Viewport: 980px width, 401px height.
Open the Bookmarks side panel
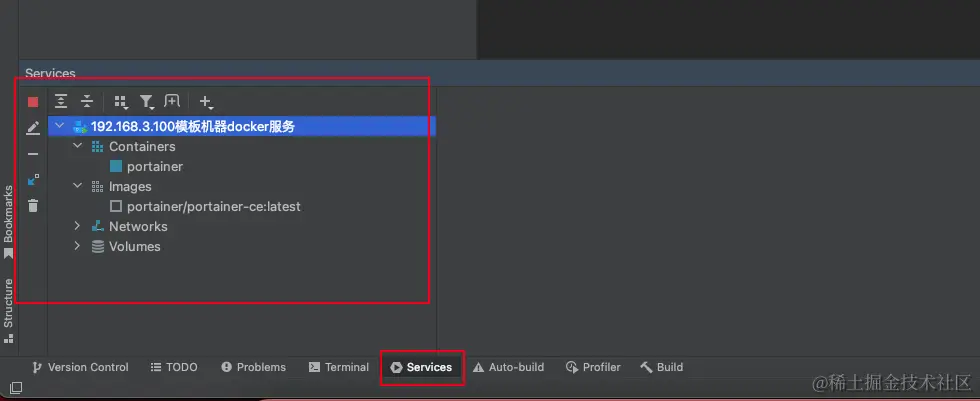[x=8, y=222]
